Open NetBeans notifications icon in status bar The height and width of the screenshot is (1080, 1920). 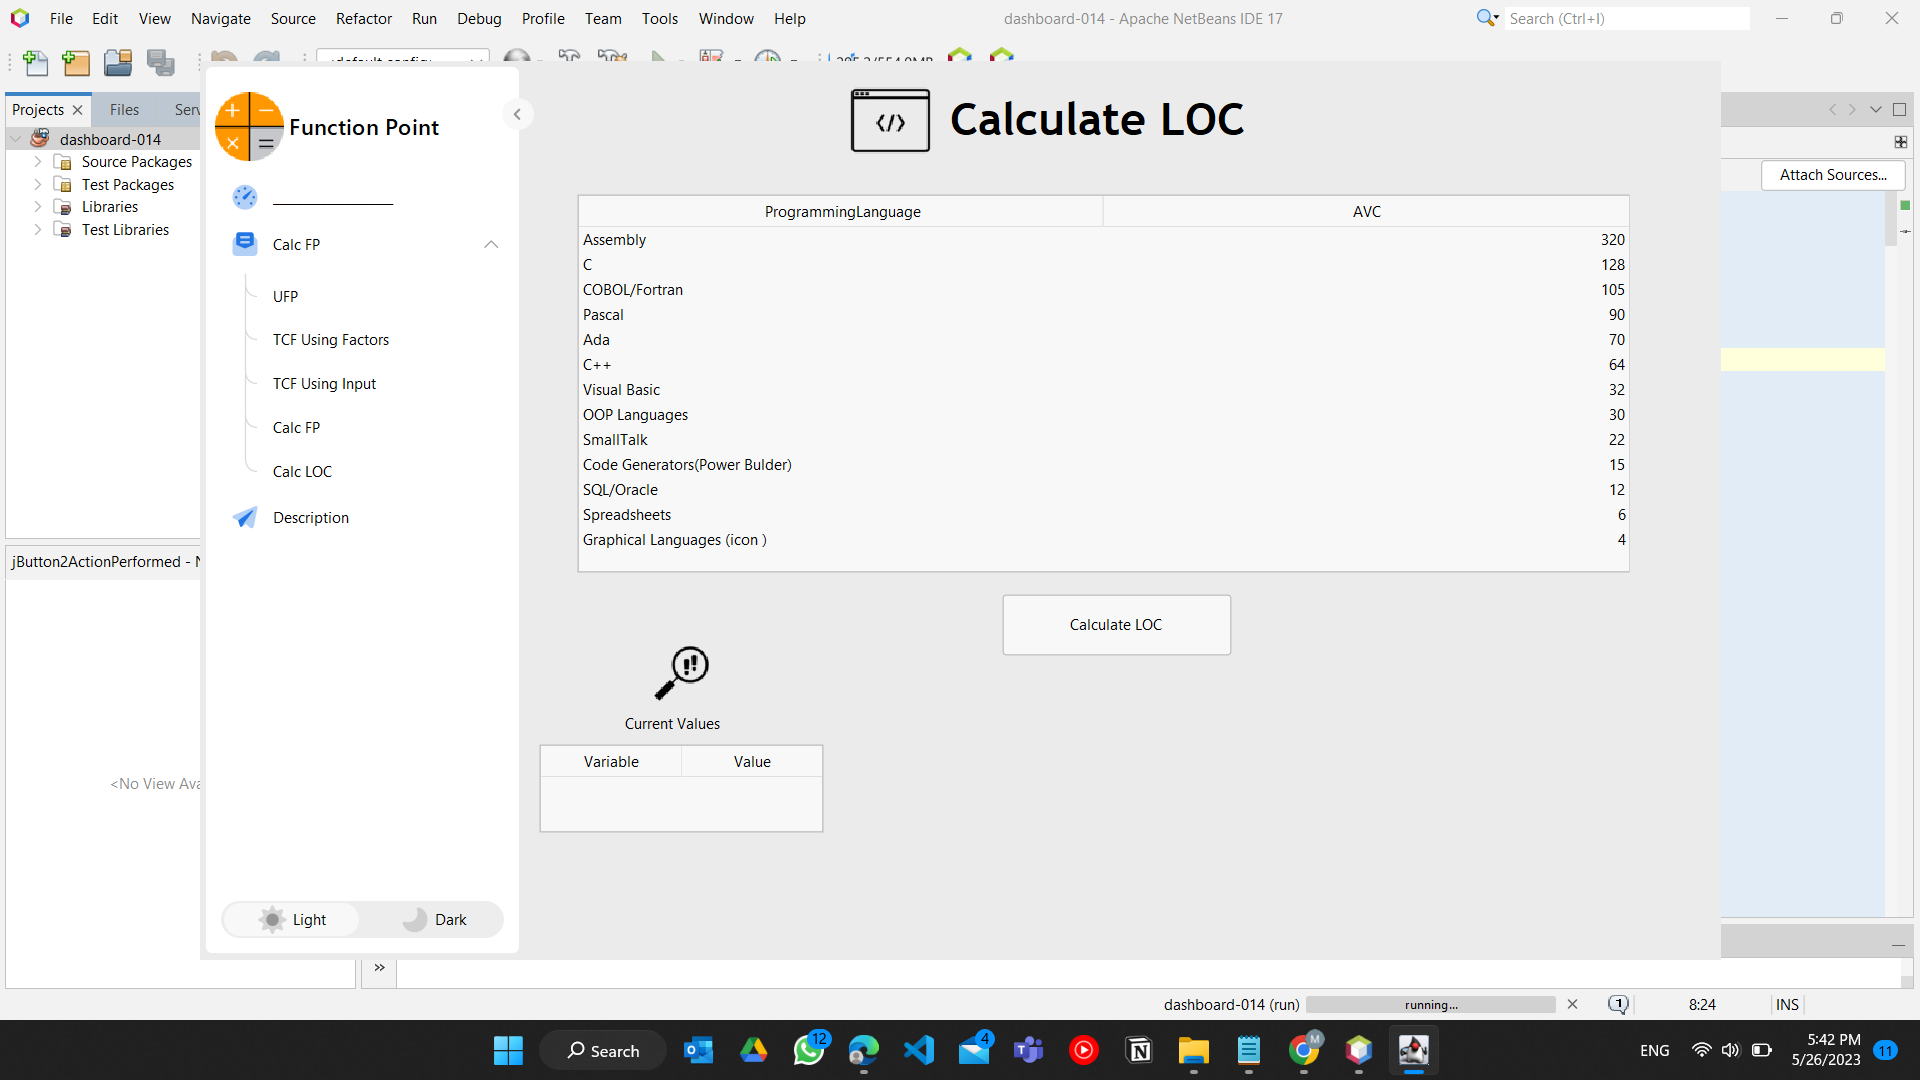[1618, 1004]
